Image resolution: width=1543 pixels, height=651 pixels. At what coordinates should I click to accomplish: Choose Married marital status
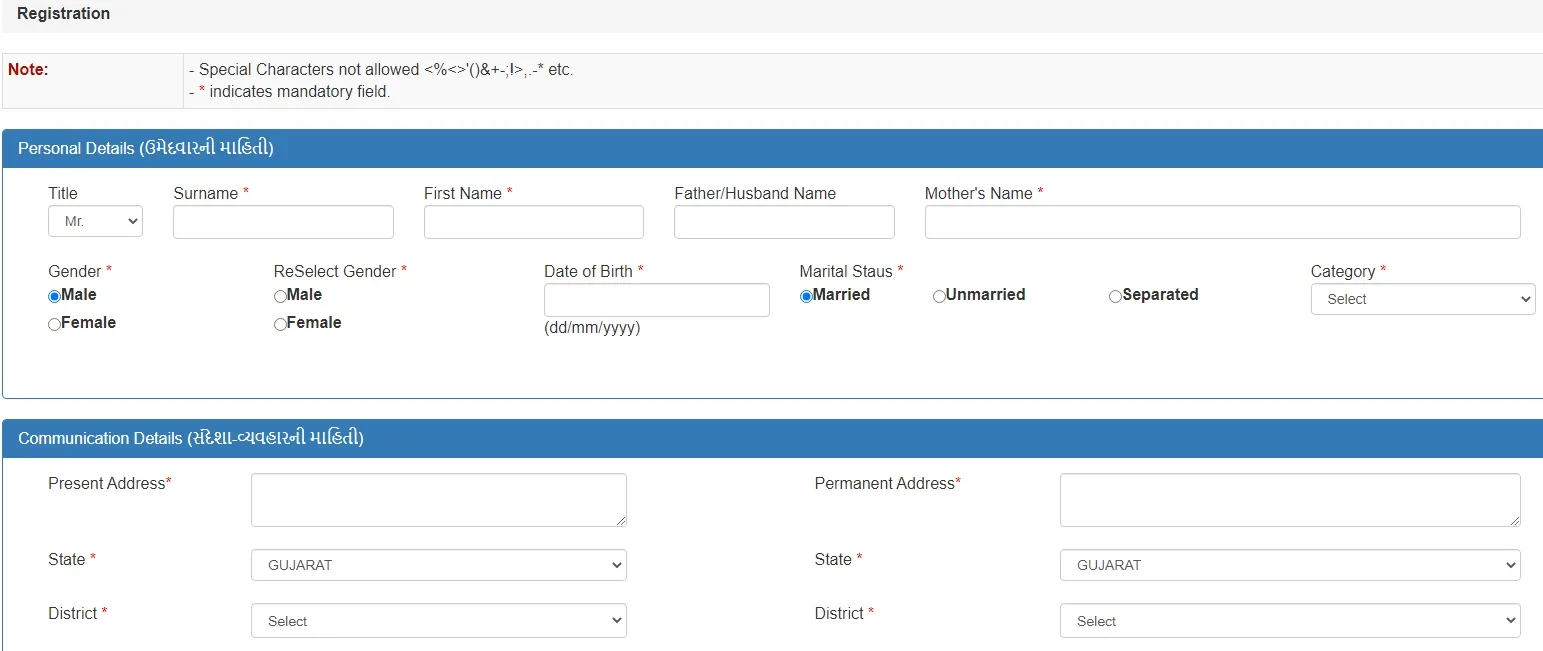pos(806,296)
